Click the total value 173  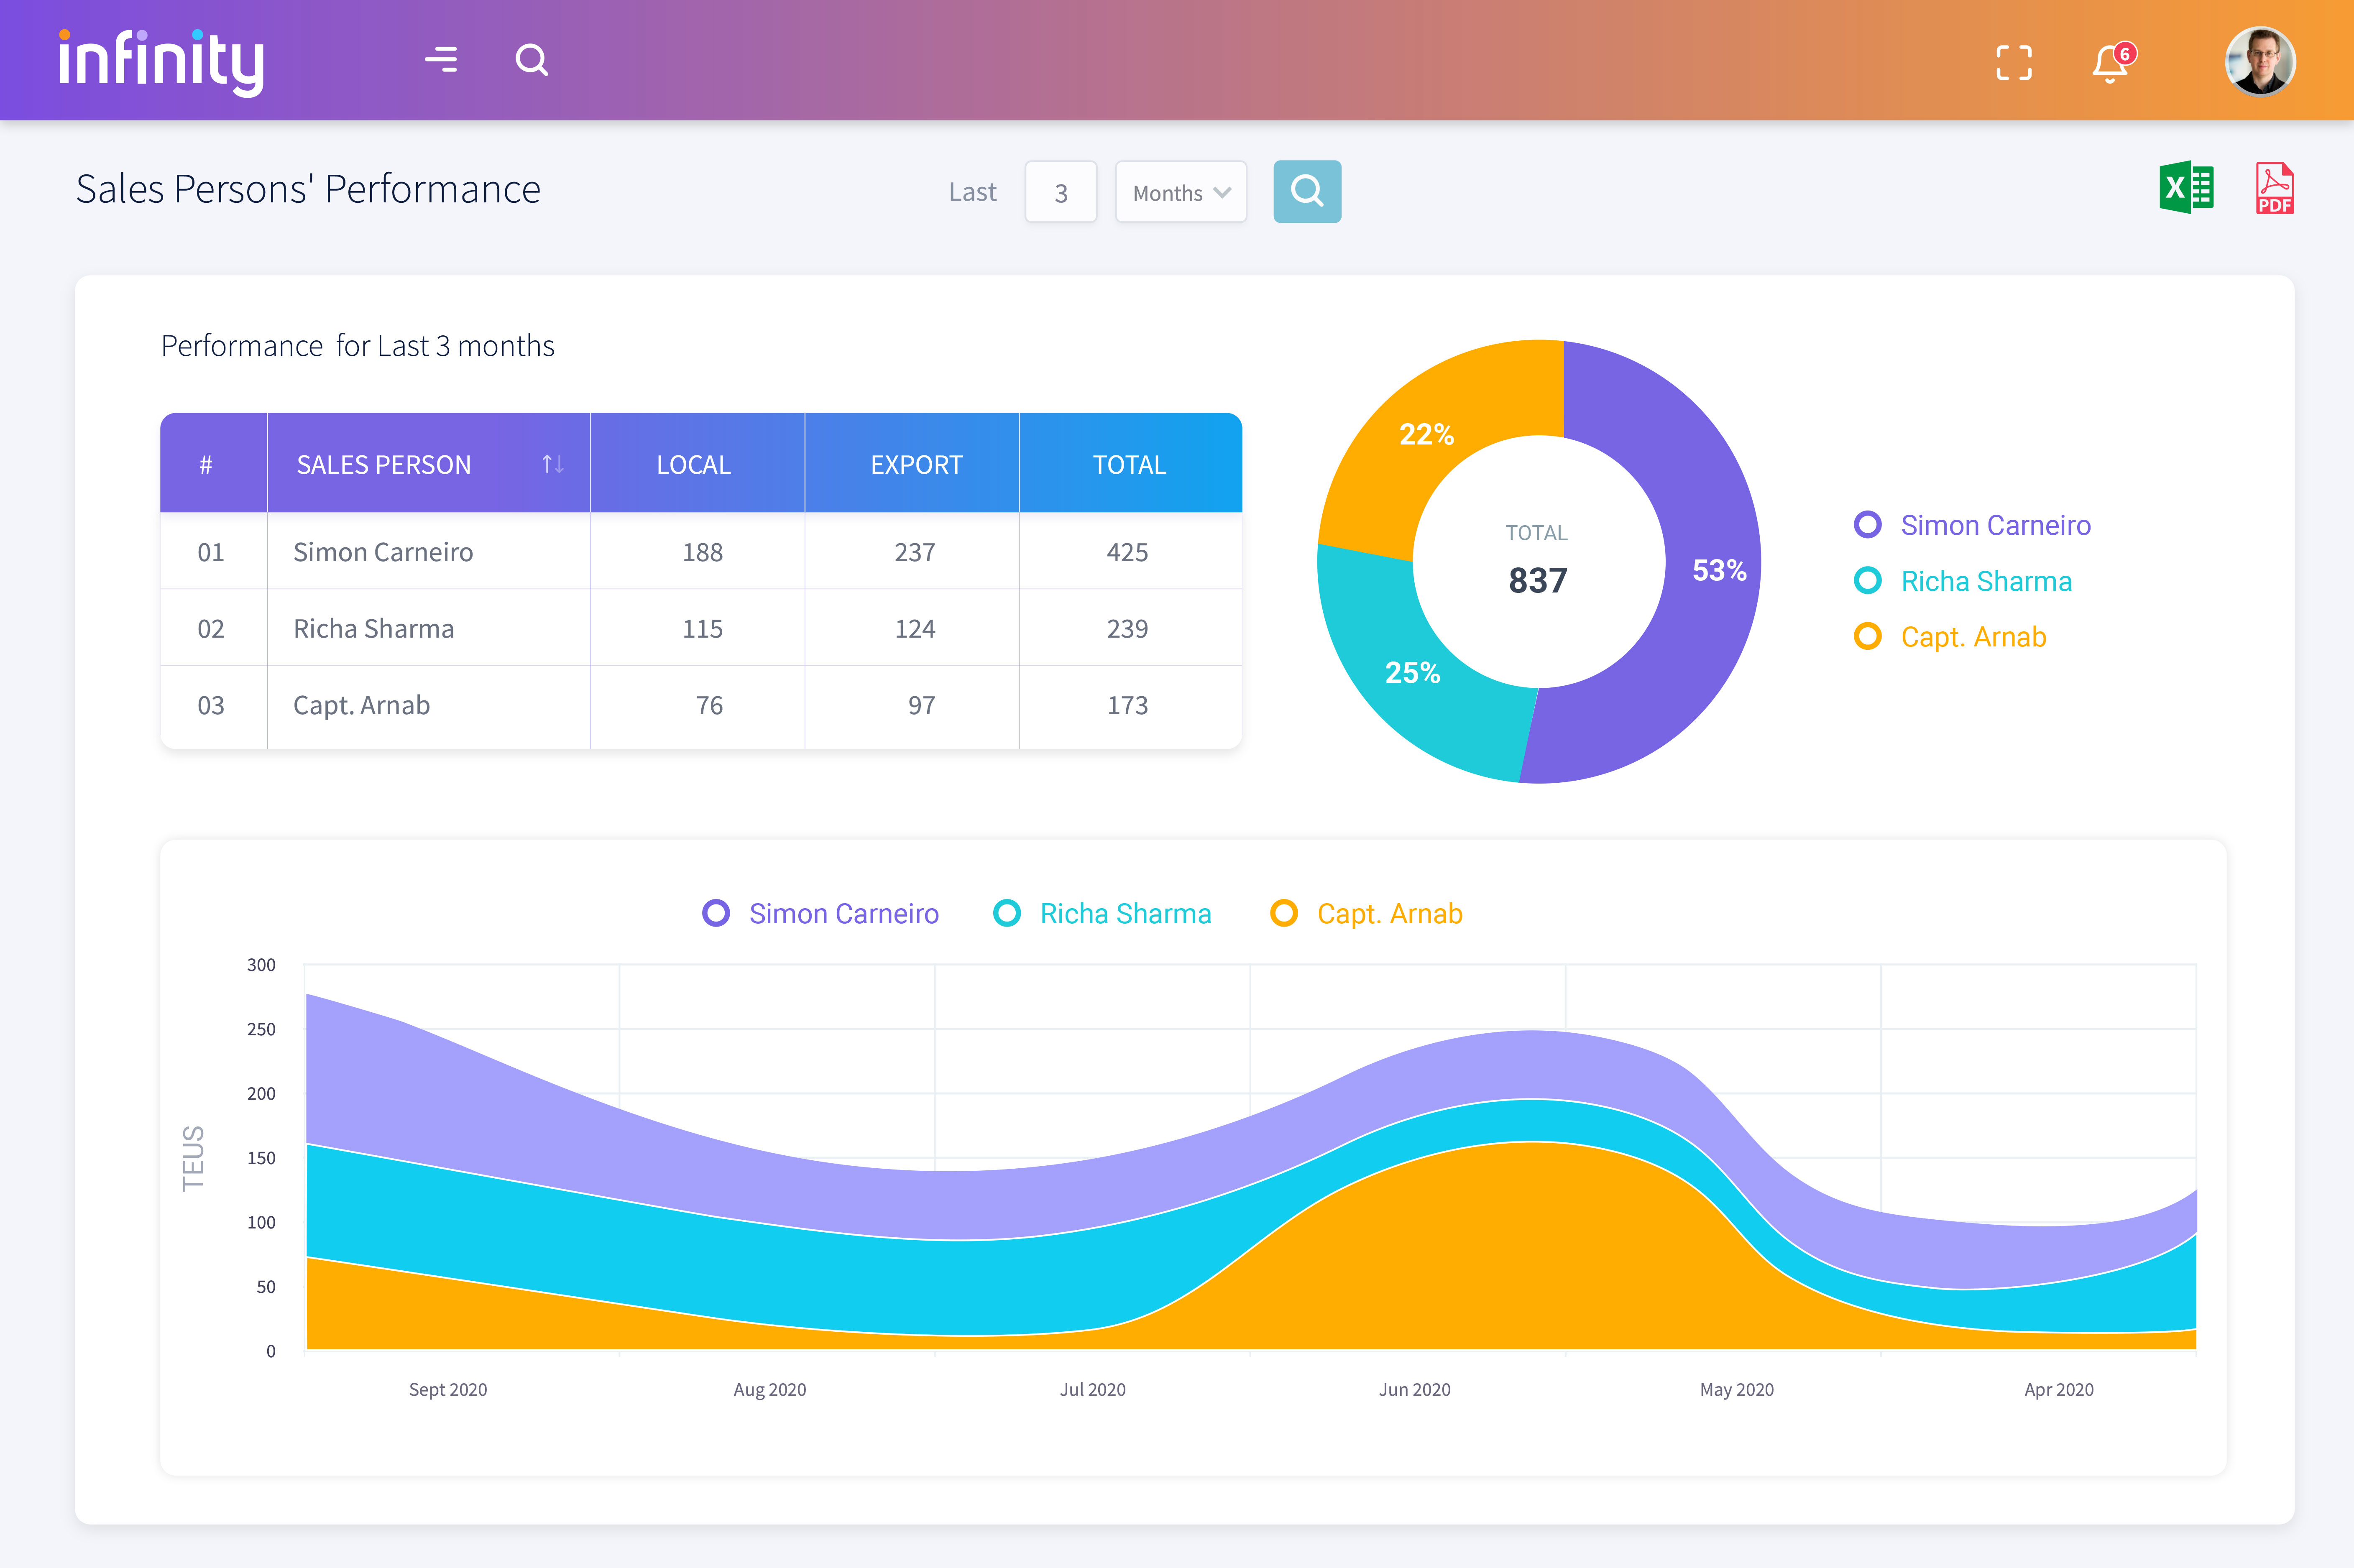tap(1127, 705)
